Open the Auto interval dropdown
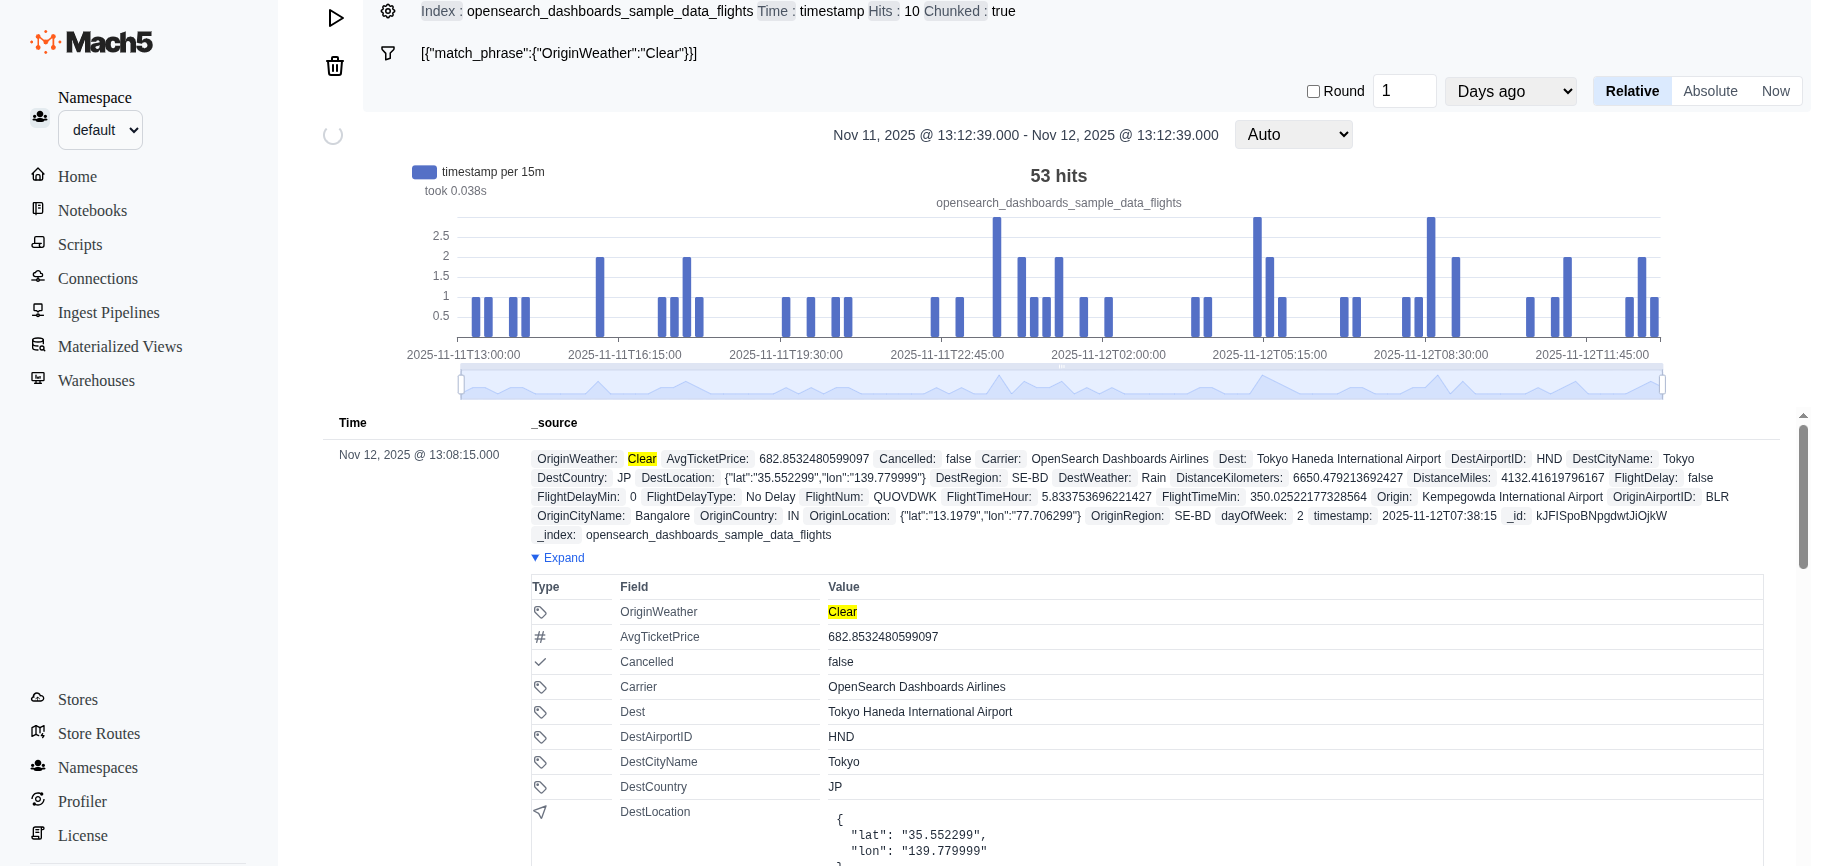The height and width of the screenshot is (866, 1830). (1293, 134)
